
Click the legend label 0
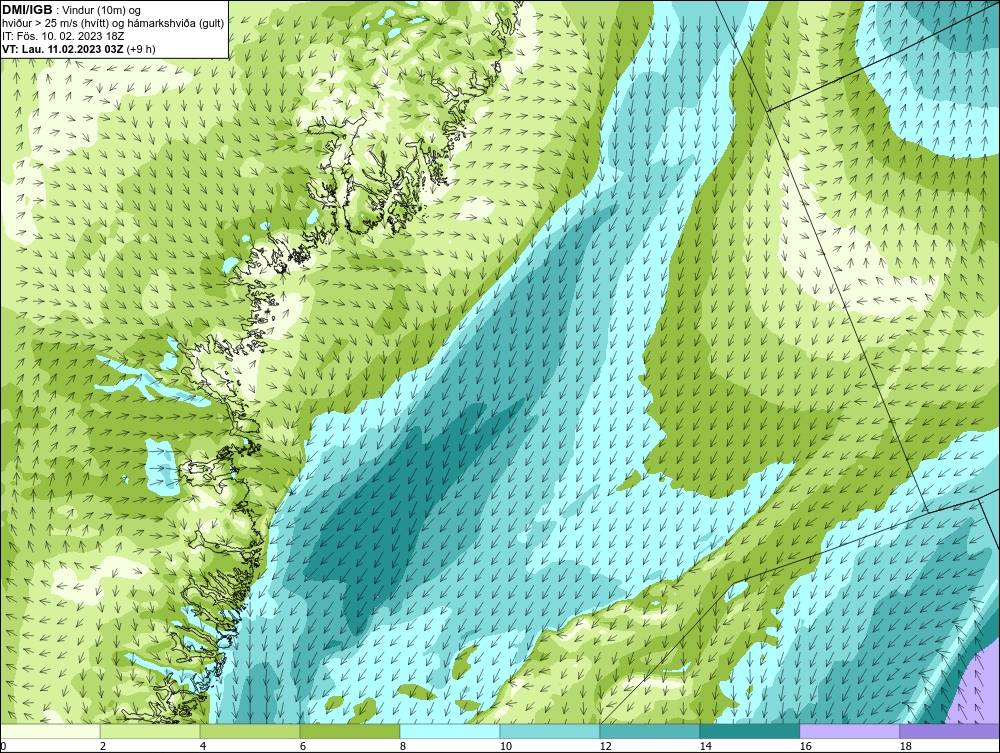coord(3,746)
